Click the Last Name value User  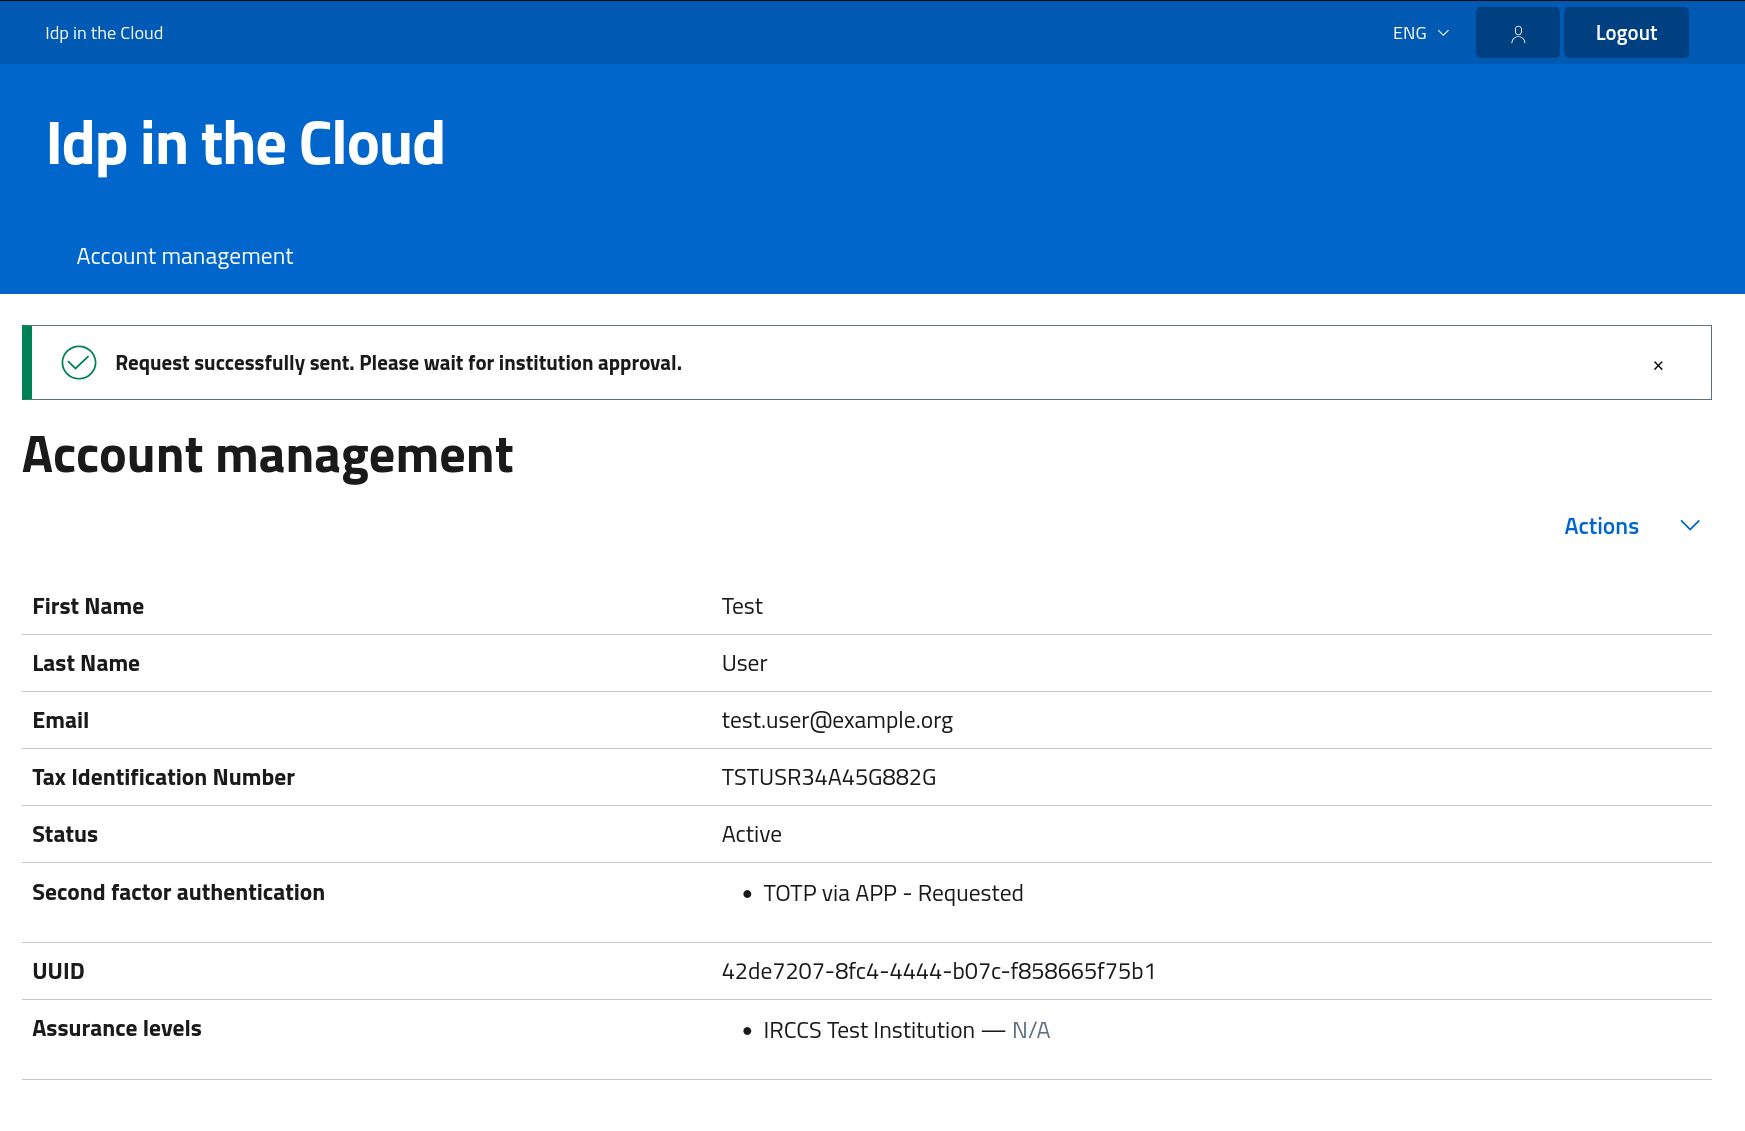pos(744,663)
